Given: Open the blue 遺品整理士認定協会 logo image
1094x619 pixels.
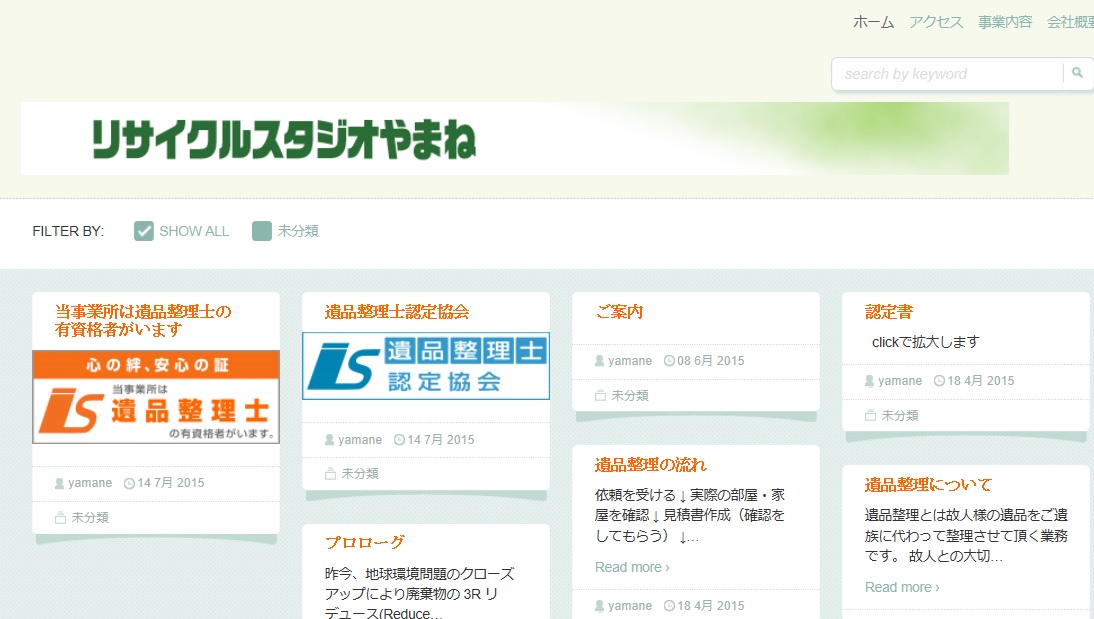Looking at the screenshot, I should 426,365.
